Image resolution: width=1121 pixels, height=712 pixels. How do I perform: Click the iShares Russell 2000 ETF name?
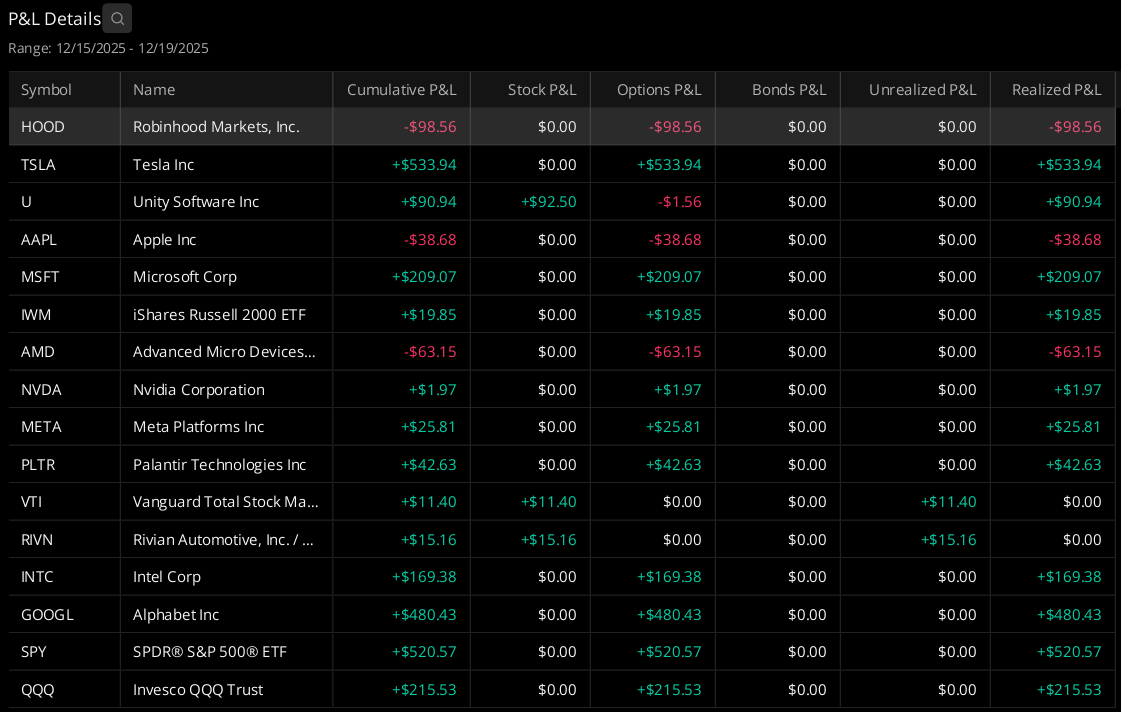pos(219,315)
